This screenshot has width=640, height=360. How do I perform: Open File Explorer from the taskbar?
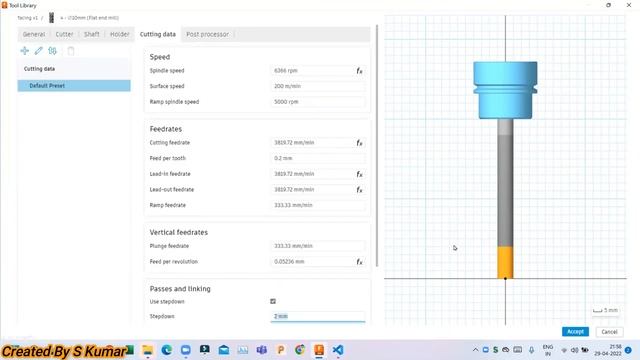[147, 350]
